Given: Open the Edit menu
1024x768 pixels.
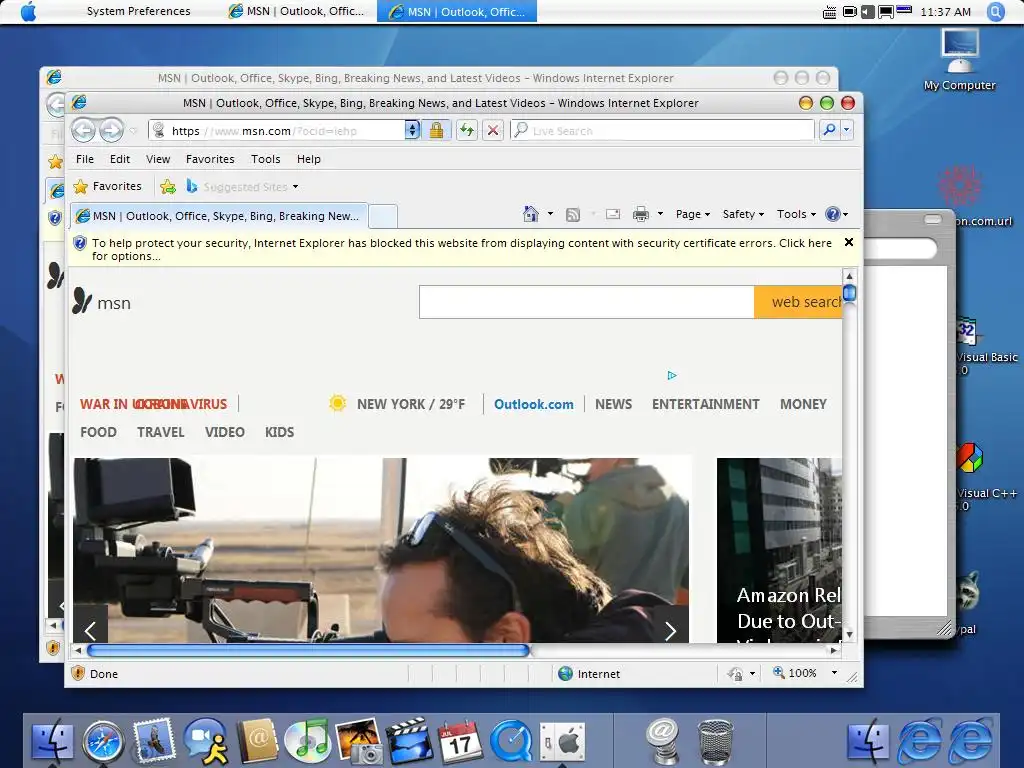Looking at the screenshot, I should [x=120, y=159].
